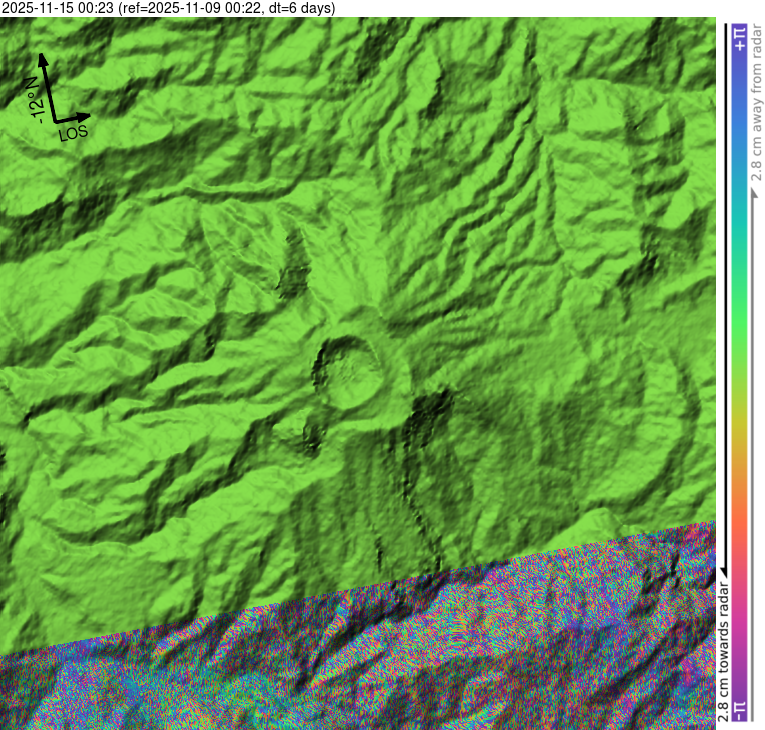765x730 pixels.
Task: Click the +π label atop the colorbar
Action: click(x=740, y=38)
